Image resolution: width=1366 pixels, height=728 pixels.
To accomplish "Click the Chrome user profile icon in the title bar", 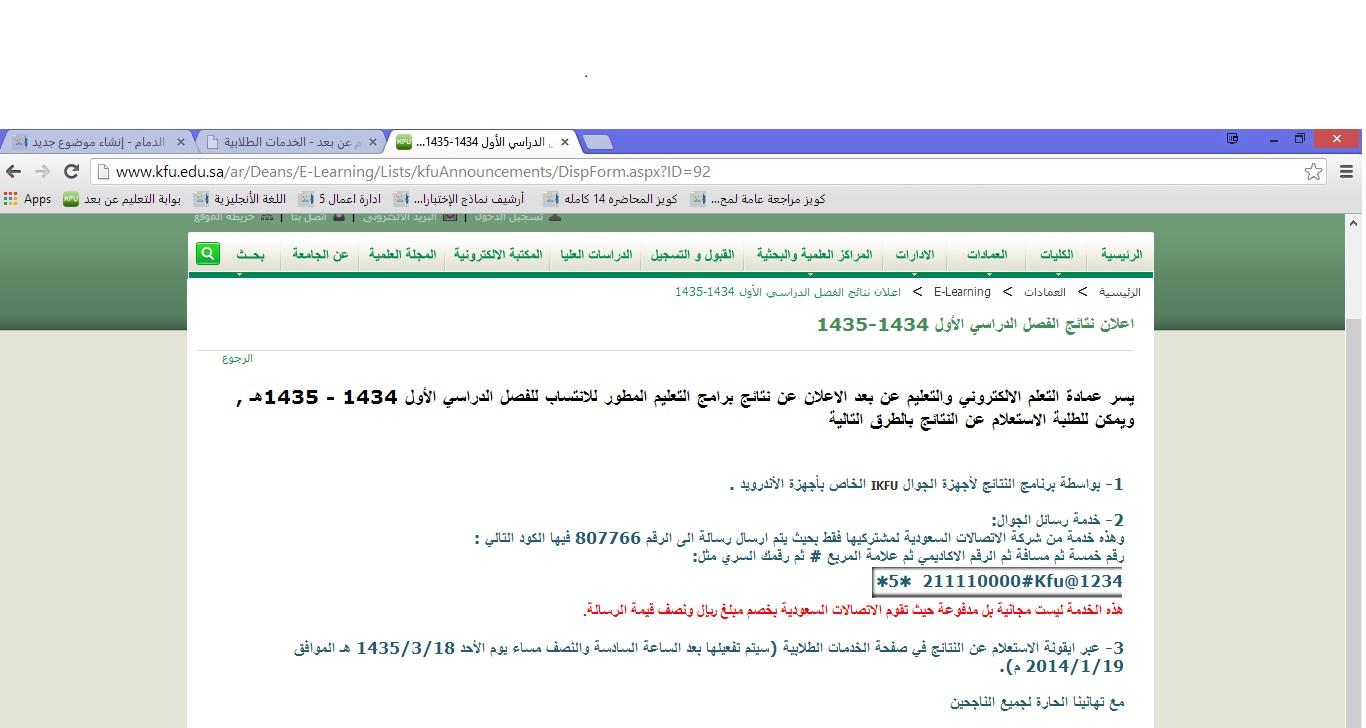I will coord(1233,138).
